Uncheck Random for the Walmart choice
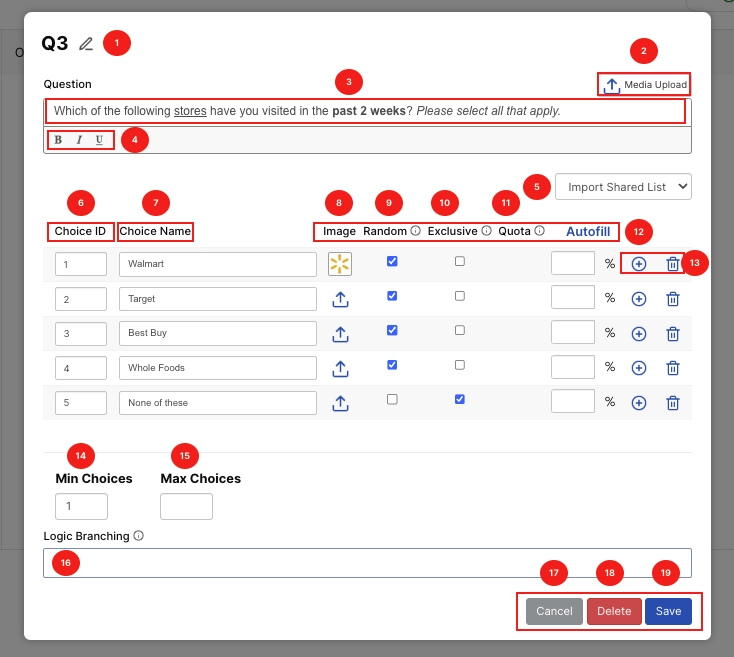Screen dimensions: 734x657 click(392, 261)
